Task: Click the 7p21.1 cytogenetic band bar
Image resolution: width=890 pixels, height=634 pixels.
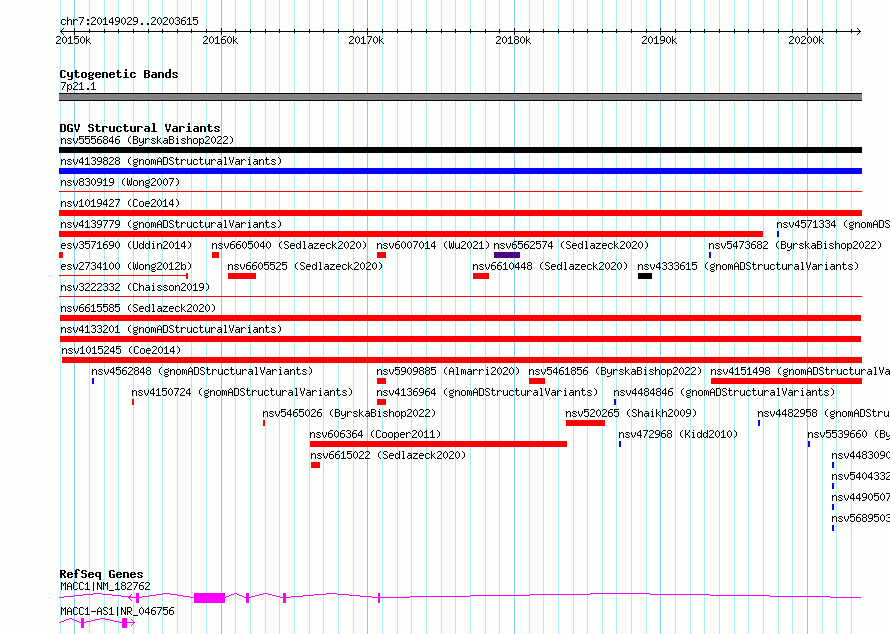Action: [x=460, y=97]
